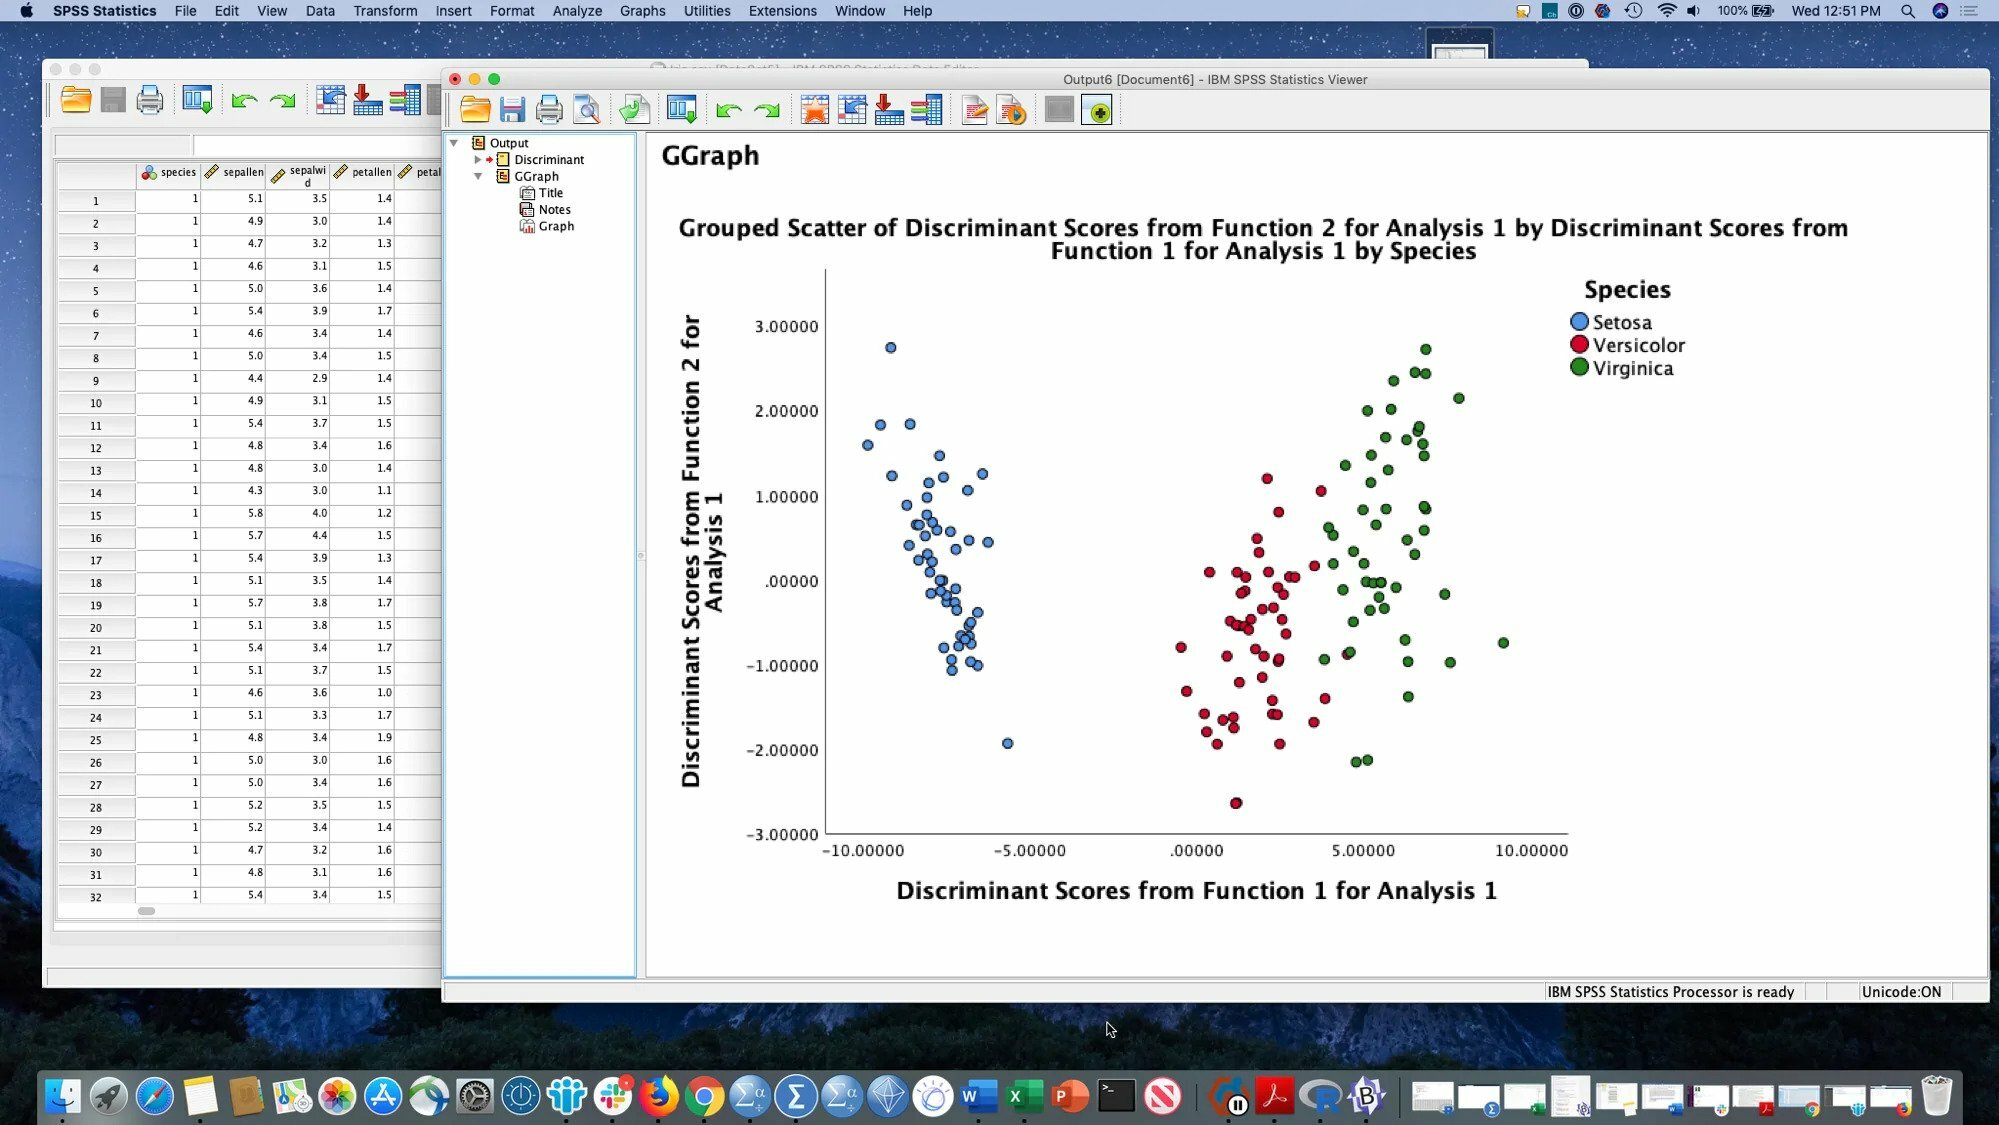Screen dimensions: 1999x1125
Task: Collapse the Output root node
Action: (x=455, y=143)
